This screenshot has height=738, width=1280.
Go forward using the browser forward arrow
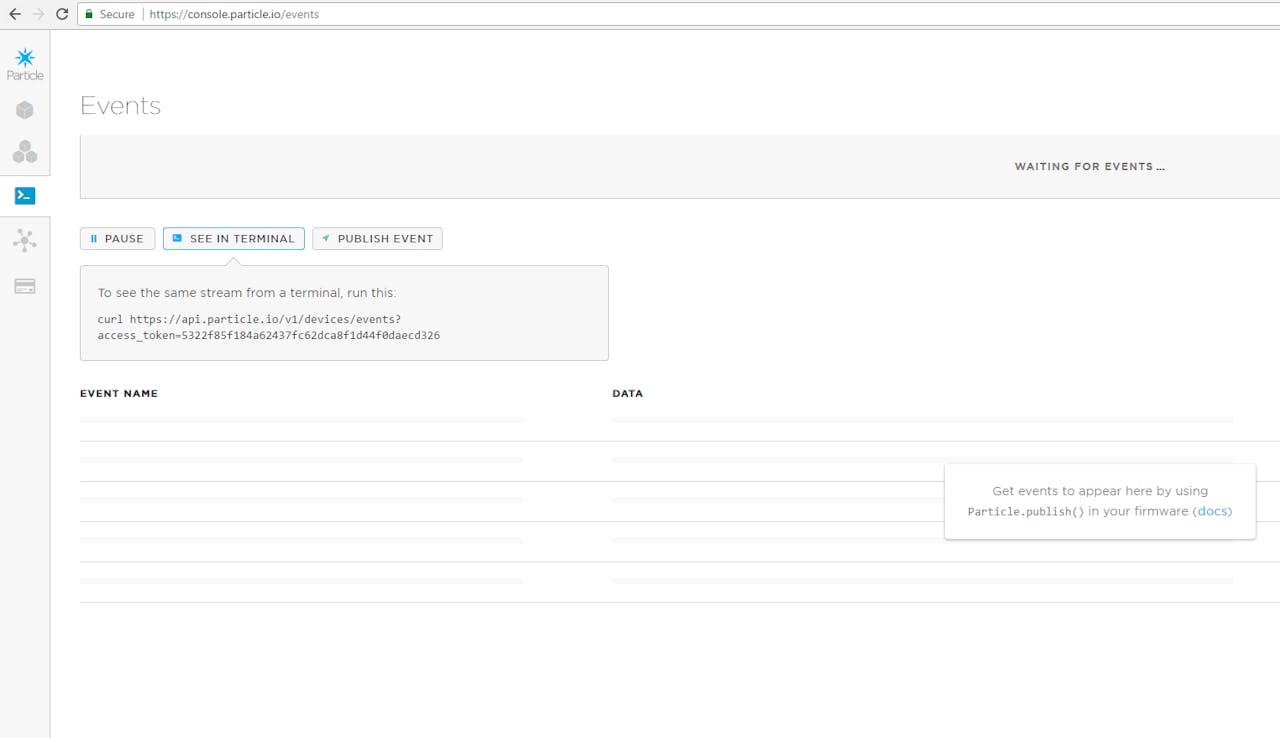38,14
